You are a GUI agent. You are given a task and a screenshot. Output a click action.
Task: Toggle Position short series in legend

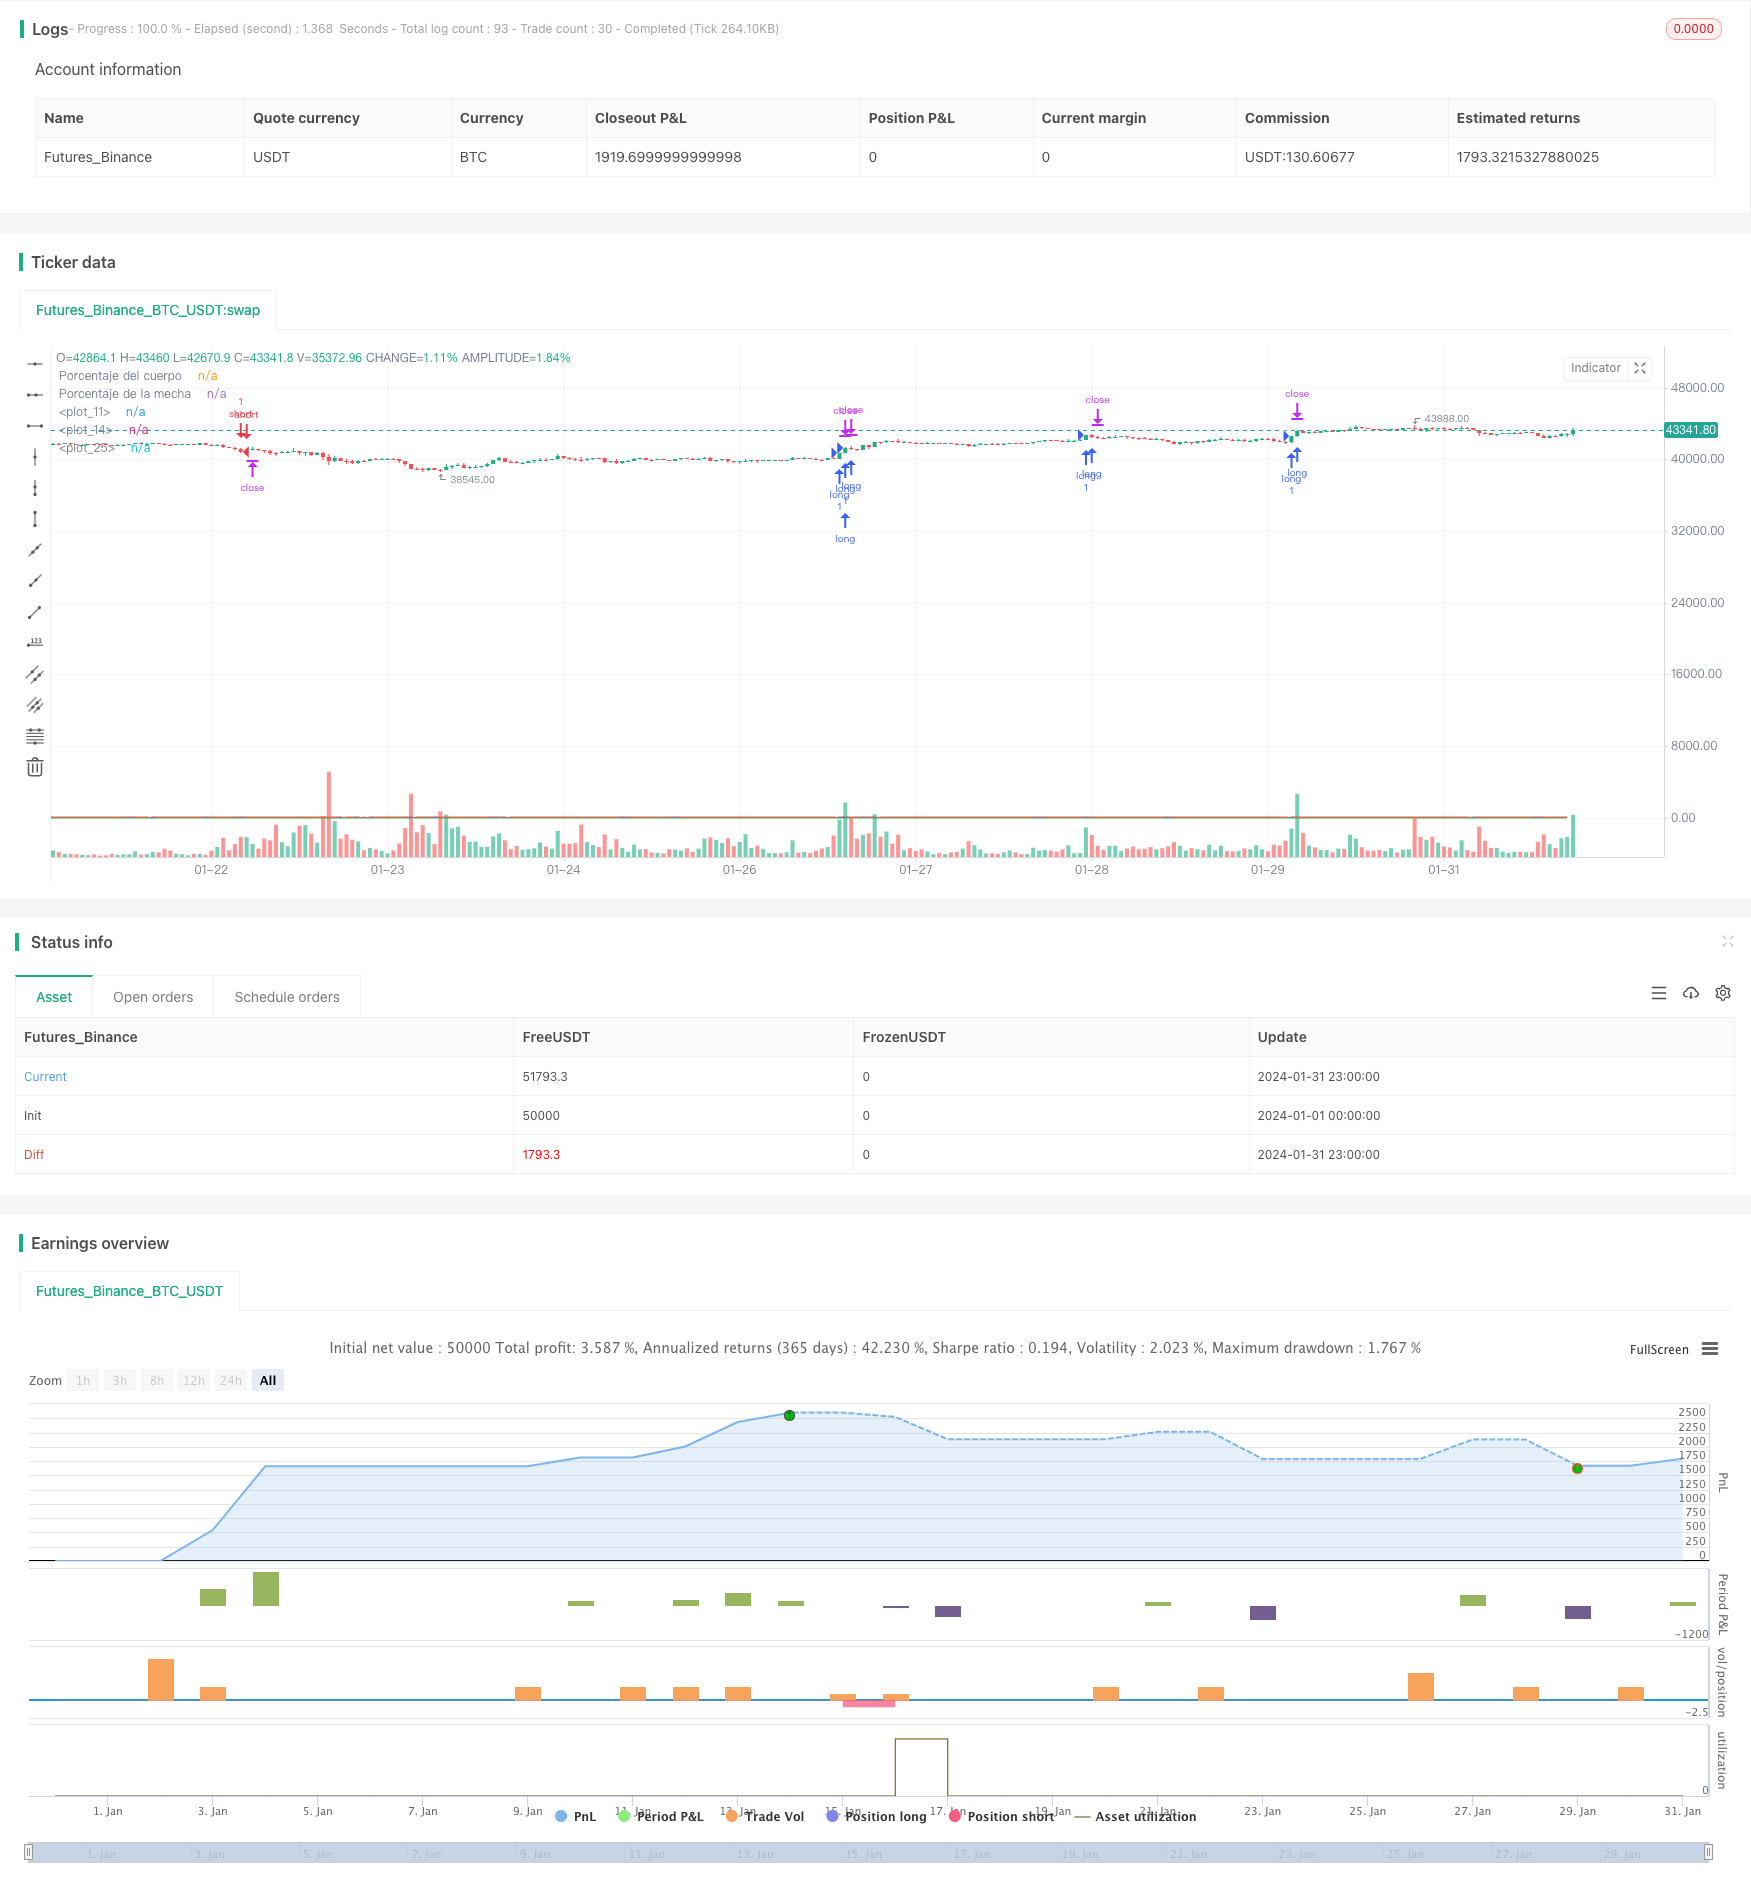pos(1001,1816)
